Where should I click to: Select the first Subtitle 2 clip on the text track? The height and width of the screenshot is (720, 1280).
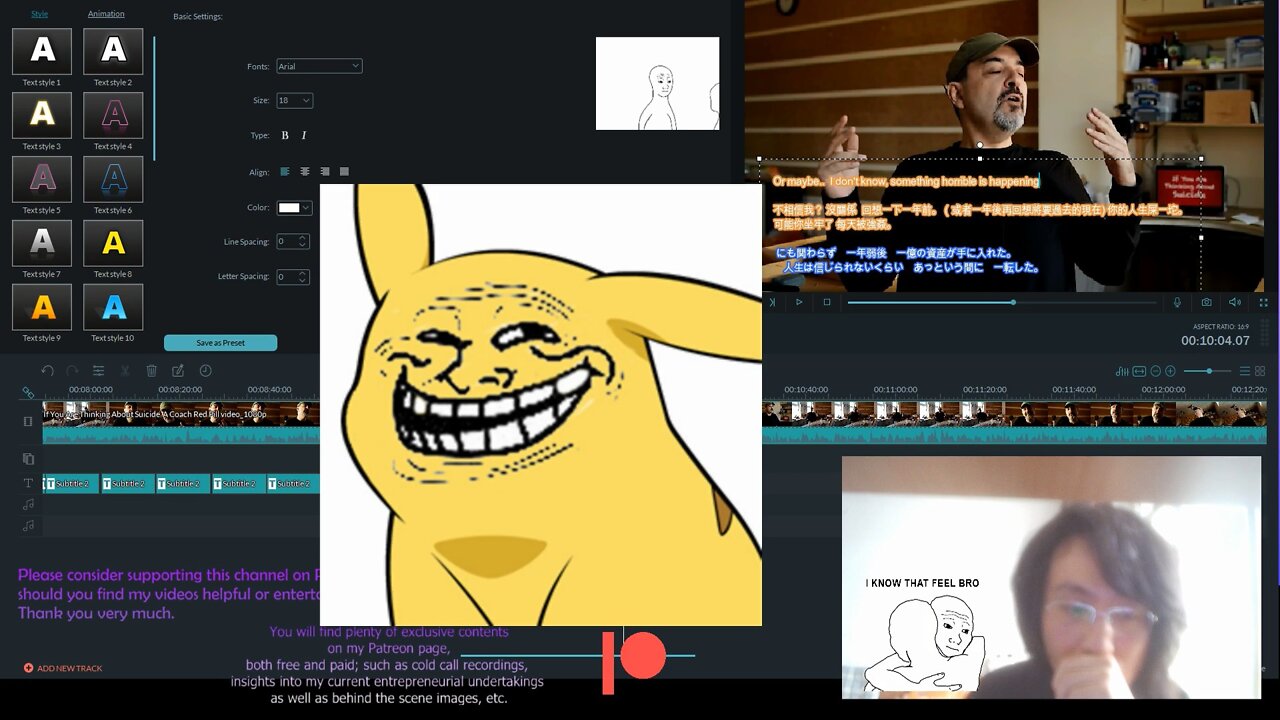click(70, 484)
